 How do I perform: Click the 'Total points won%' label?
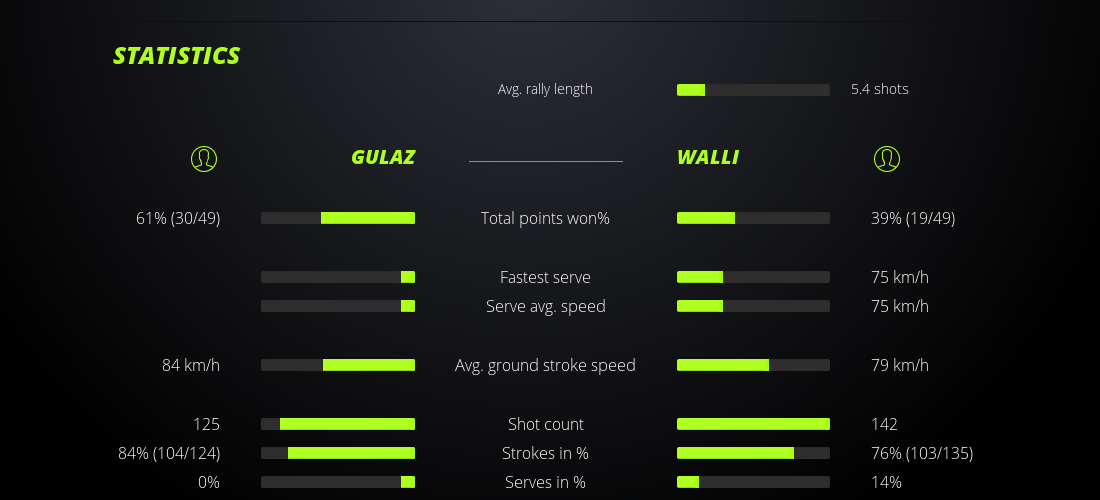point(545,218)
